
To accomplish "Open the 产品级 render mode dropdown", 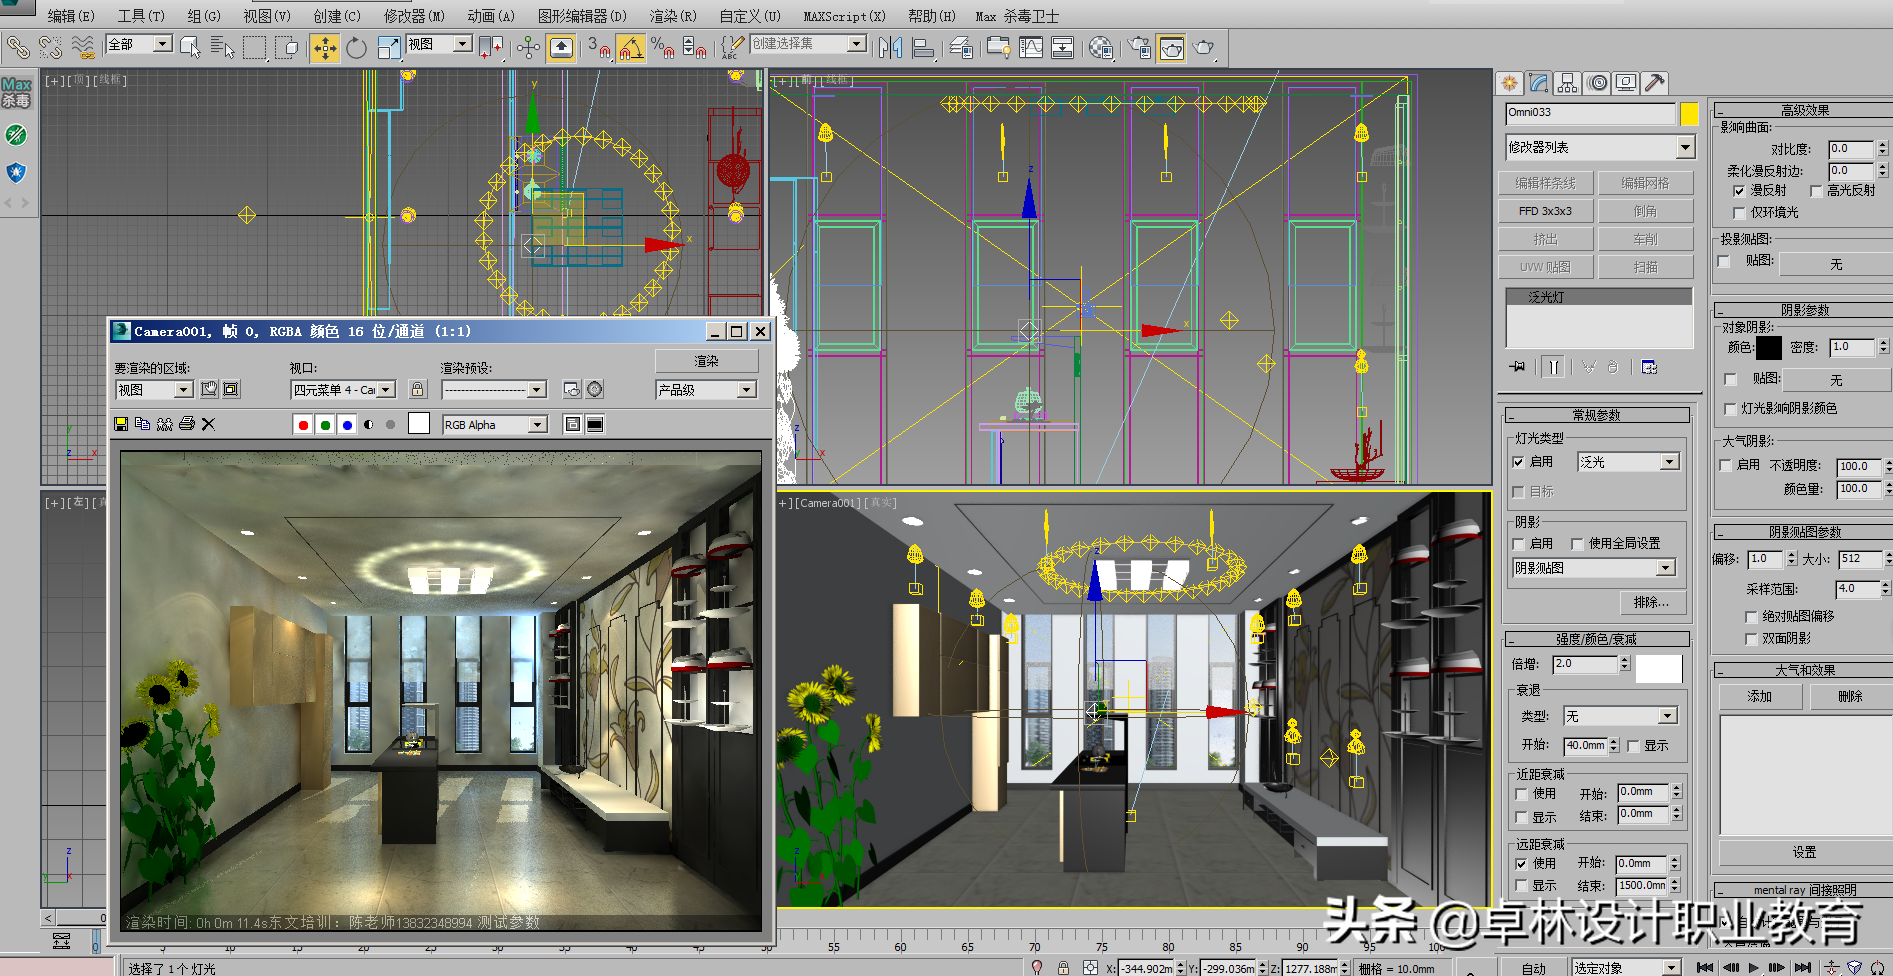I will (x=706, y=390).
